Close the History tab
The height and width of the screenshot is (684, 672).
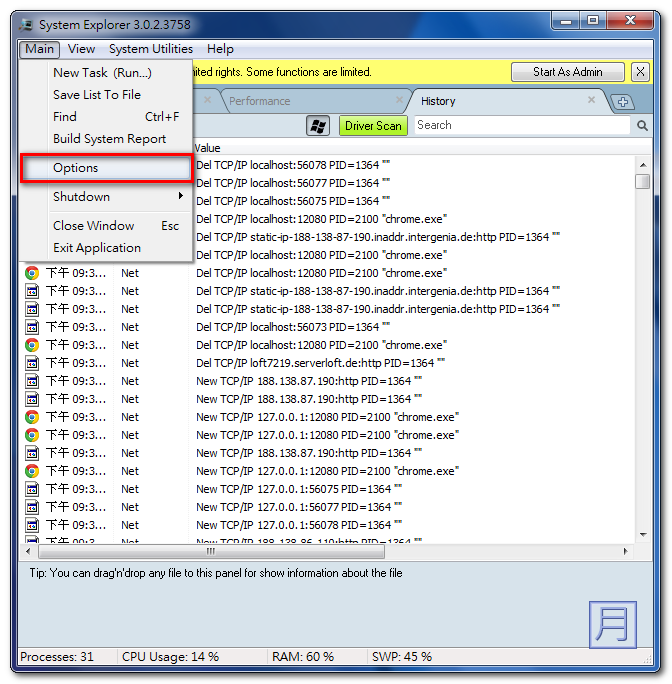coord(592,100)
